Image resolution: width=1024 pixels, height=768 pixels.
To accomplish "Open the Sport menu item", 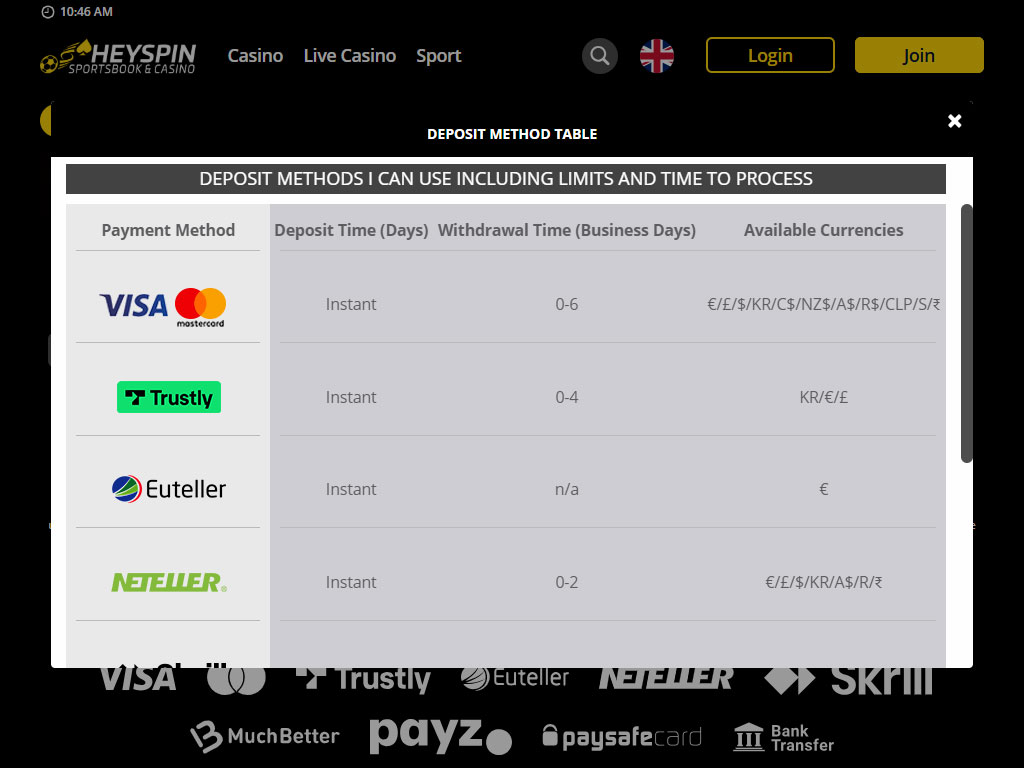I will click(x=439, y=56).
